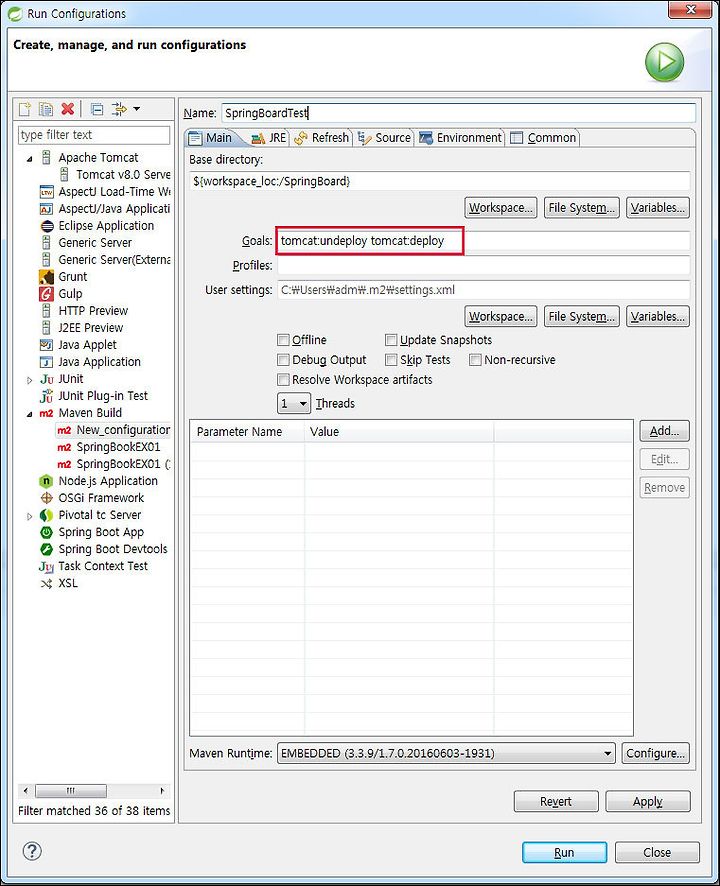This screenshot has height=886, width=720.
Task: Click the AspectJ Load-Time Weaving icon
Action: pyautogui.click(x=46, y=192)
